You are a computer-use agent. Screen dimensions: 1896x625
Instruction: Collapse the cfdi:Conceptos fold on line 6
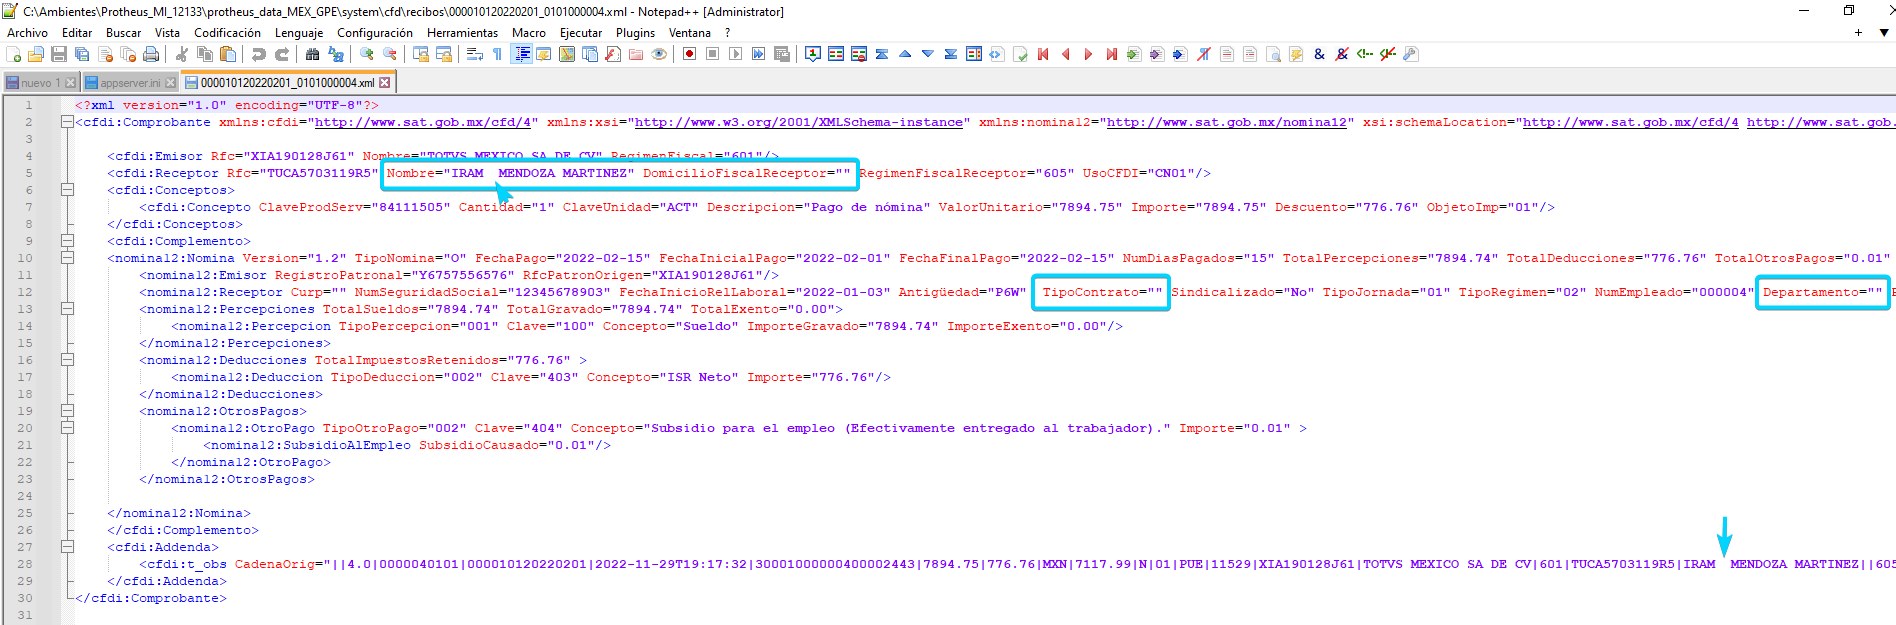pos(67,190)
